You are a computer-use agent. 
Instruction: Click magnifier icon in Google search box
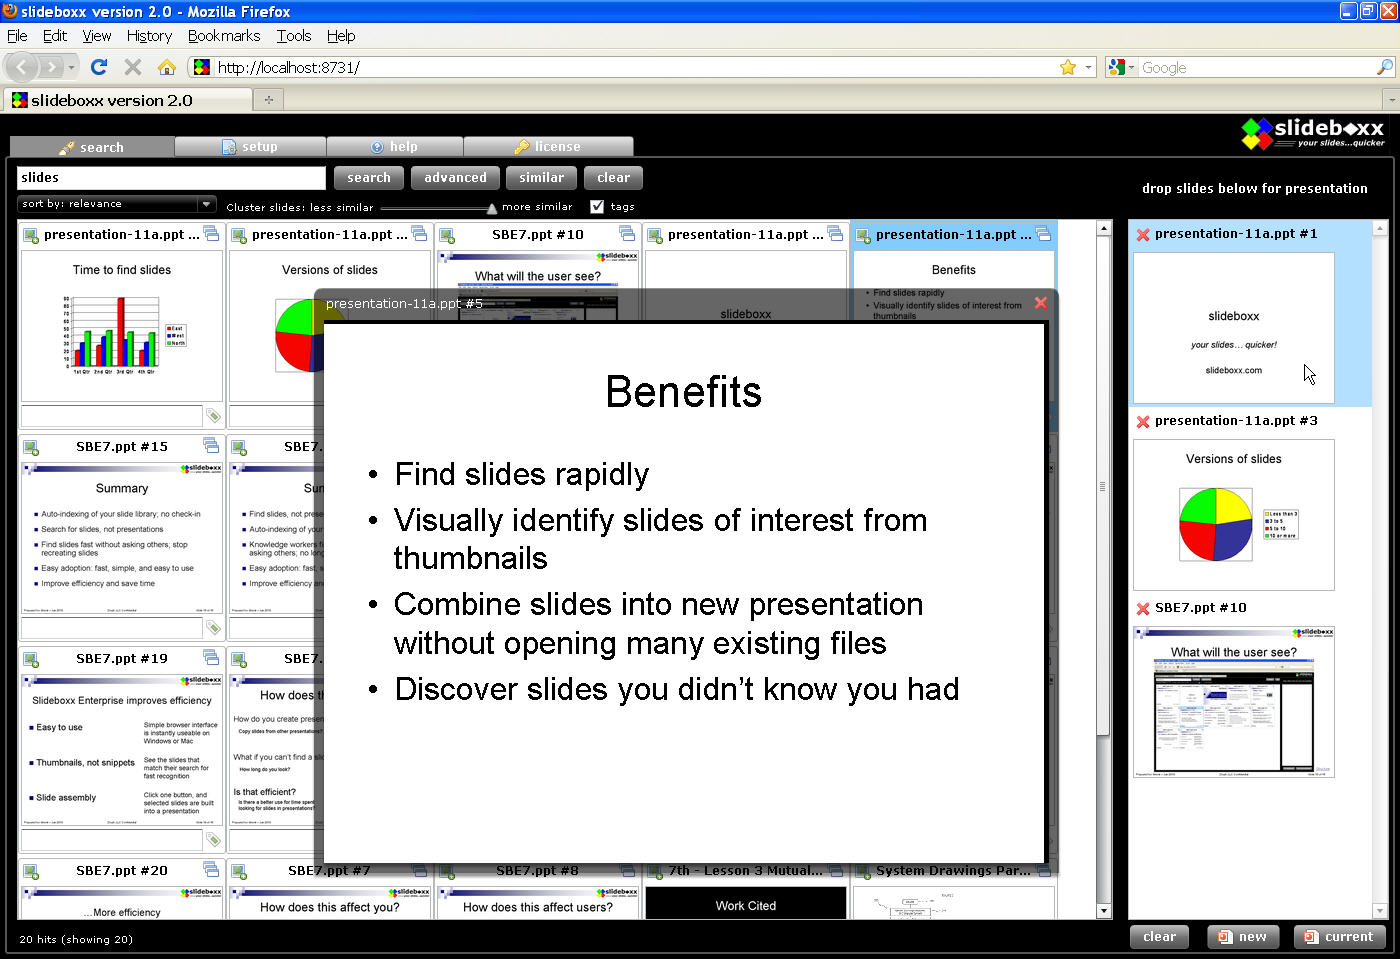pos(1384,67)
